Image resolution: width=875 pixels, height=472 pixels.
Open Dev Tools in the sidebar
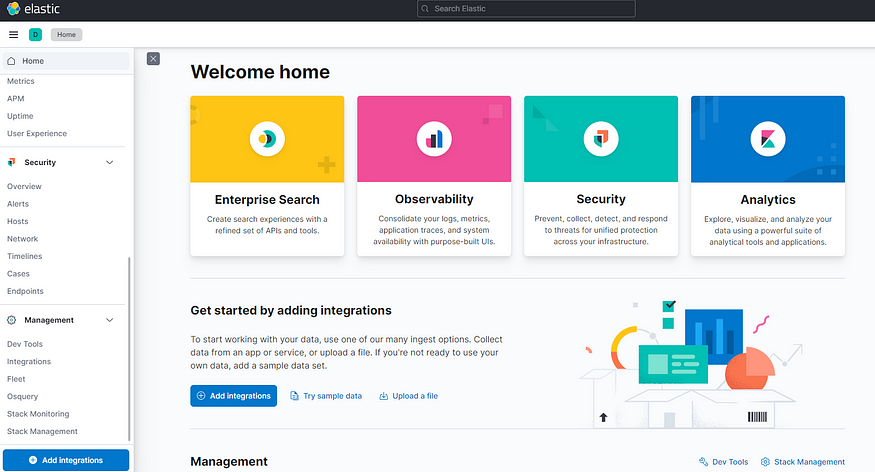tap(25, 344)
